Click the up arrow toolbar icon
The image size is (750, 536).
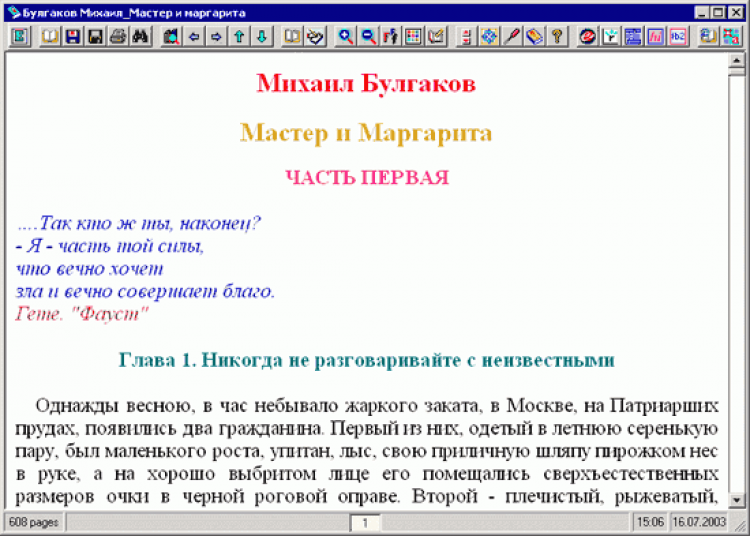click(239, 36)
